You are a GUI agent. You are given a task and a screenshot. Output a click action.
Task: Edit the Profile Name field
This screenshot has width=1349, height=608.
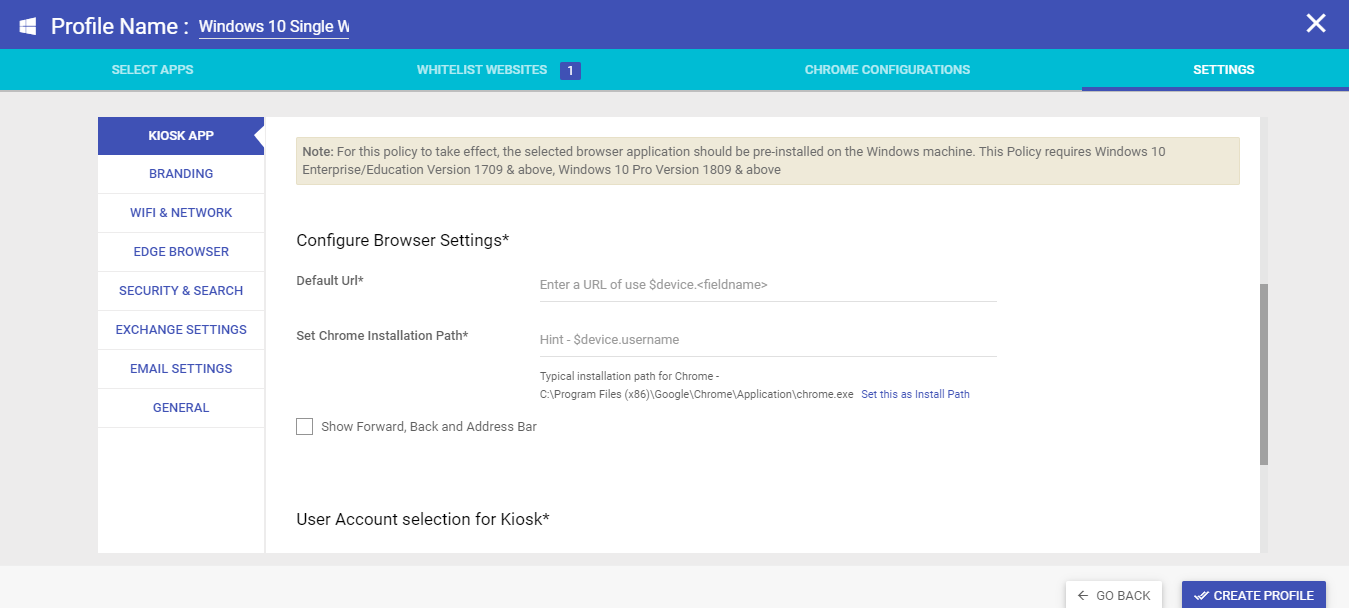[274, 27]
